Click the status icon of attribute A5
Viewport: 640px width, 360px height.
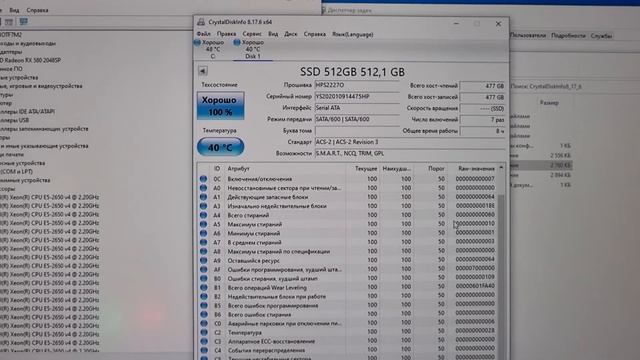pyautogui.click(x=203, y=224)
